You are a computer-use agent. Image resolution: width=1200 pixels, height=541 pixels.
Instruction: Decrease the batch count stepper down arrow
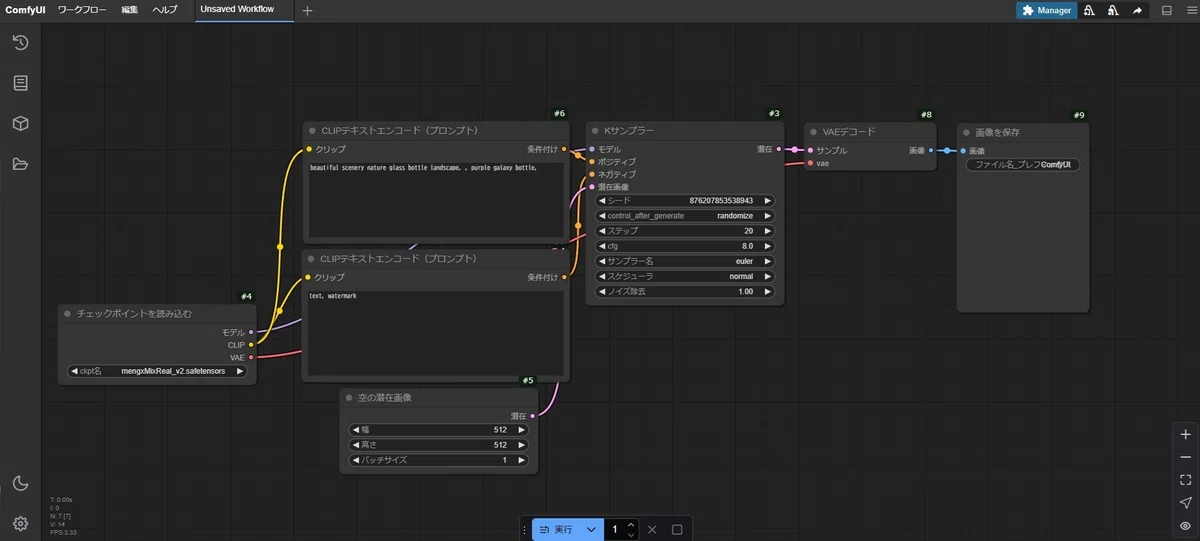tap(631, 534)
